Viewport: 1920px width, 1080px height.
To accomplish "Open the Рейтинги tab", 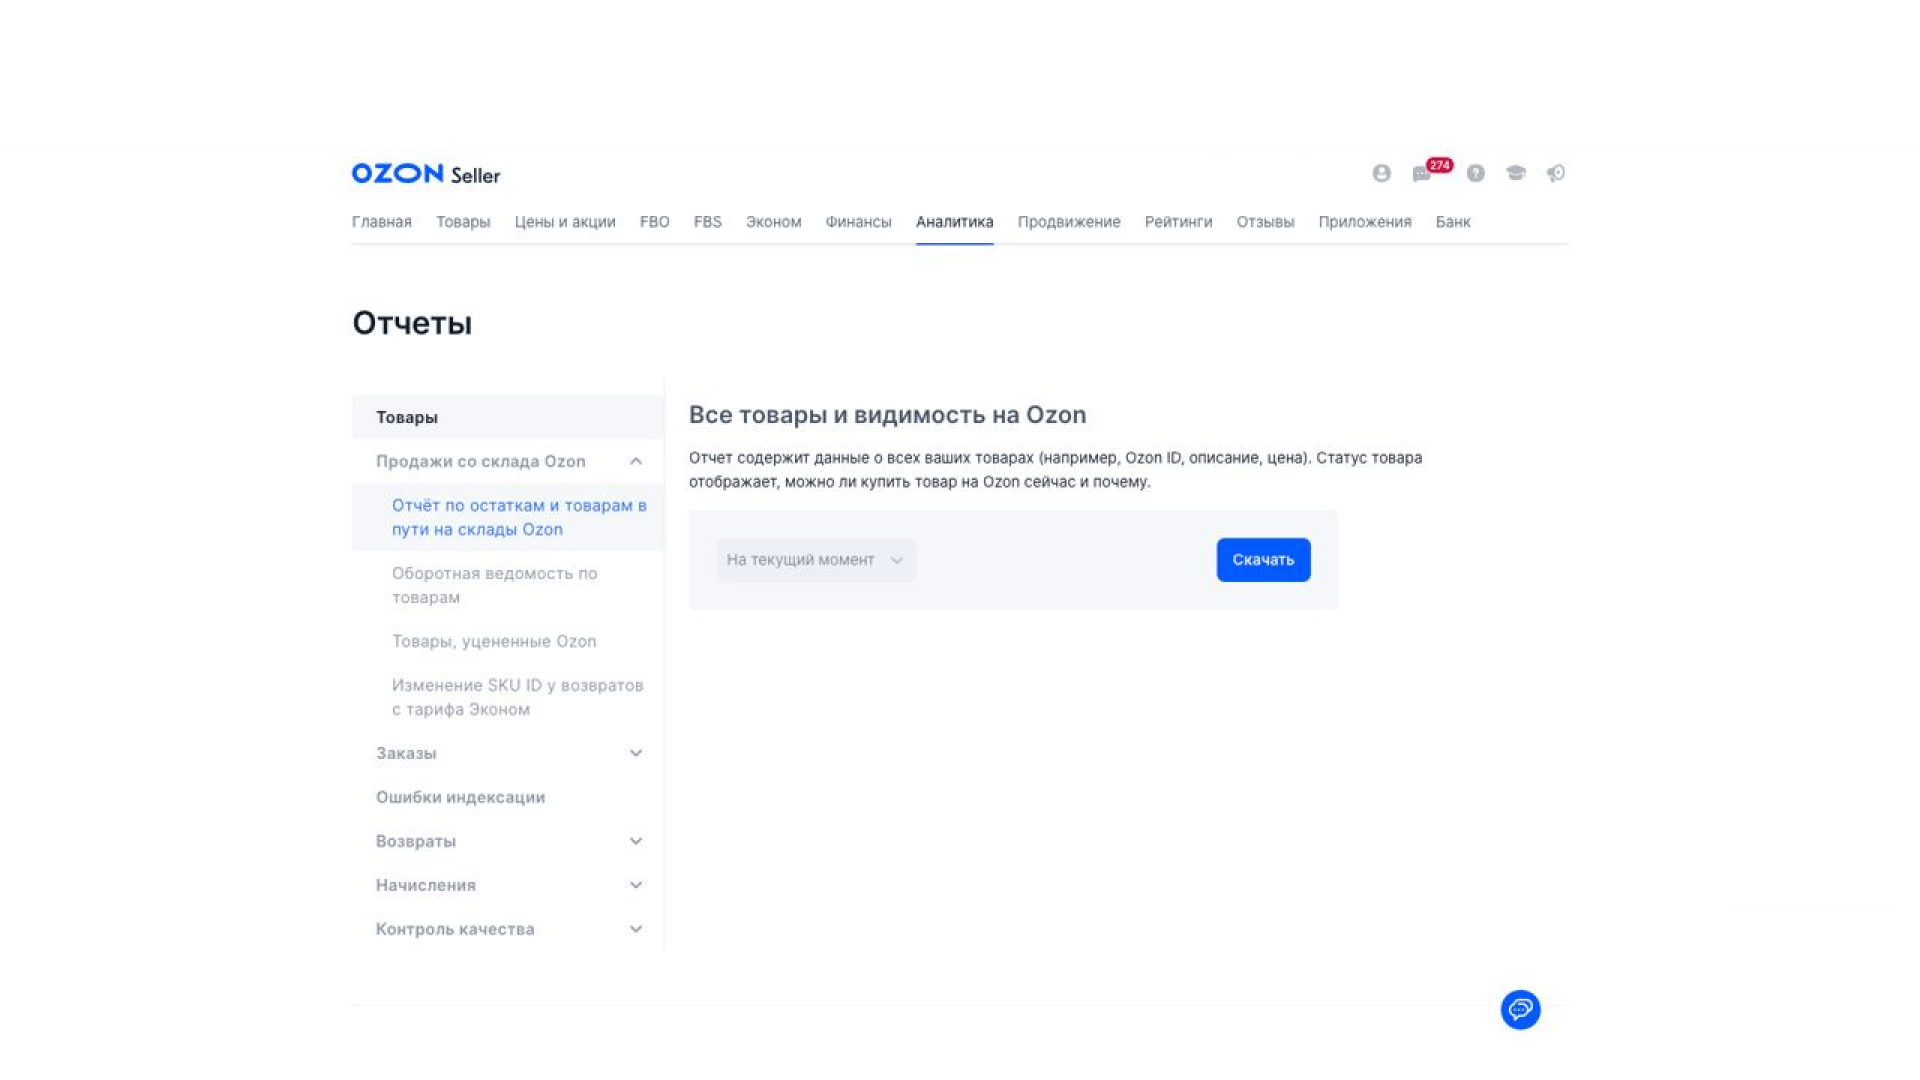I will click(1179, 222).
